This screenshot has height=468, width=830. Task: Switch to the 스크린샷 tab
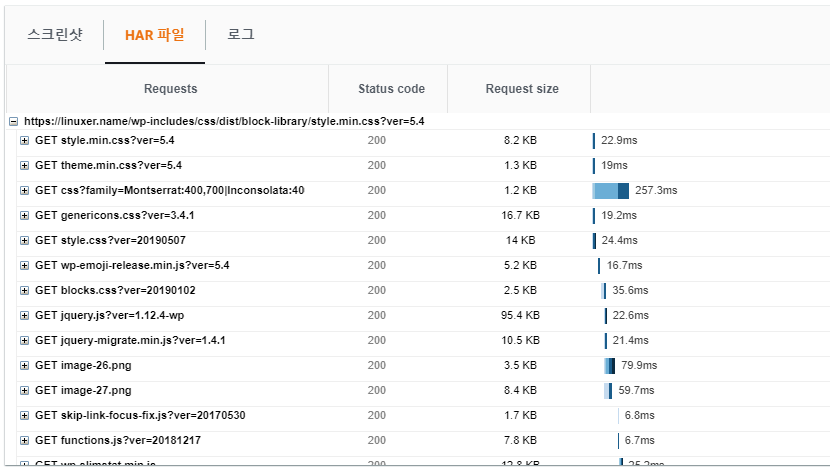(55, 35)
